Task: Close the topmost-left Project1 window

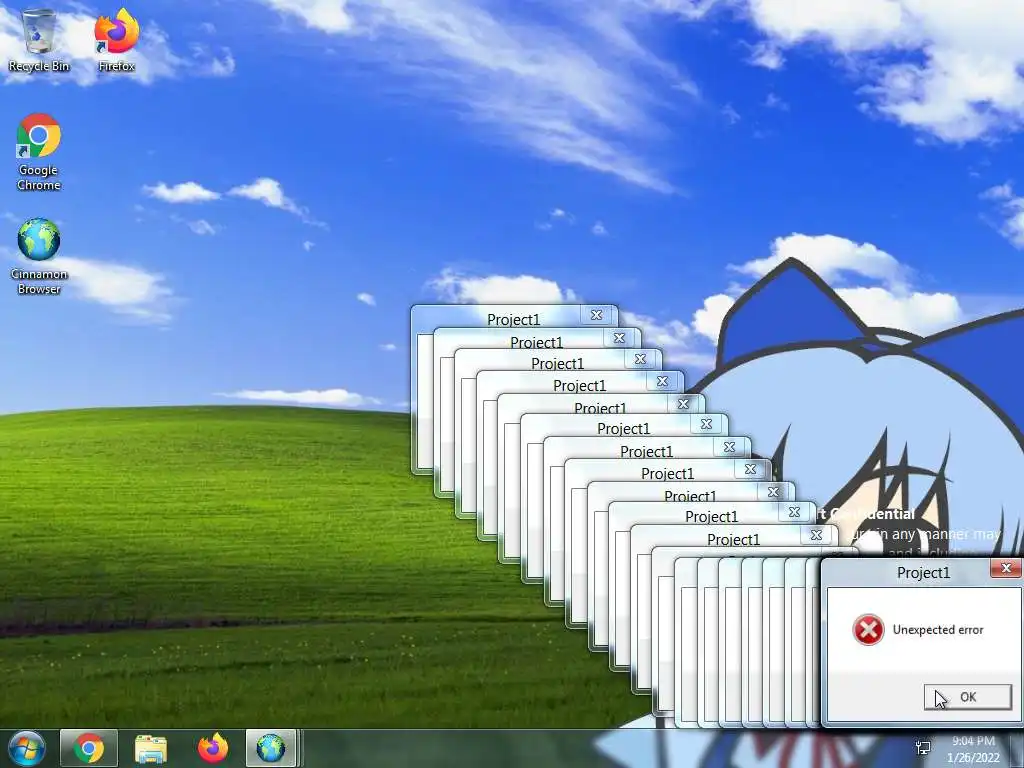Action: (596, 315)
